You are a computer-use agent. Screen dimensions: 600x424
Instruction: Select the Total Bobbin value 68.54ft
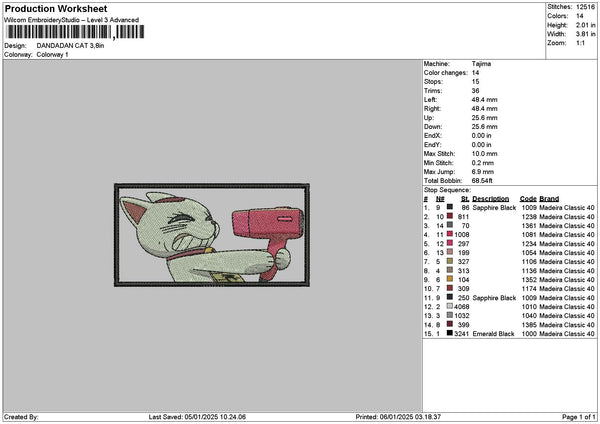(482, 181)
